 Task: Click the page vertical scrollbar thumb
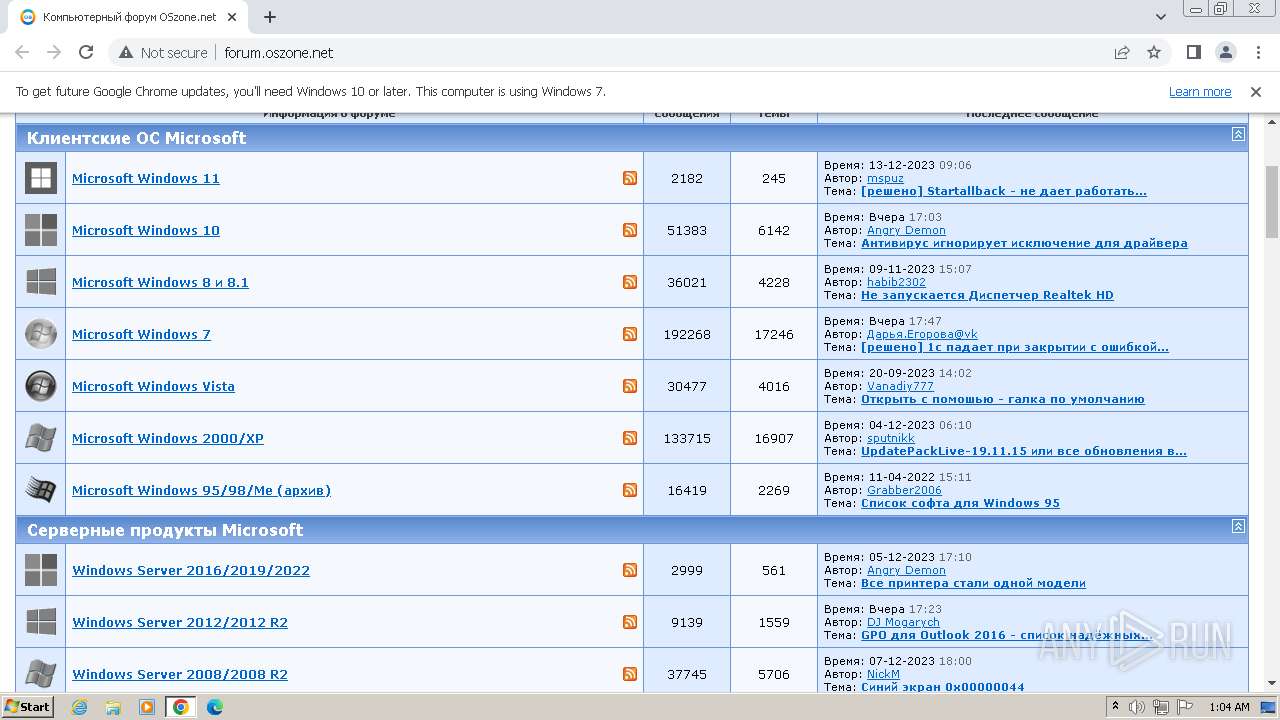1272,202
